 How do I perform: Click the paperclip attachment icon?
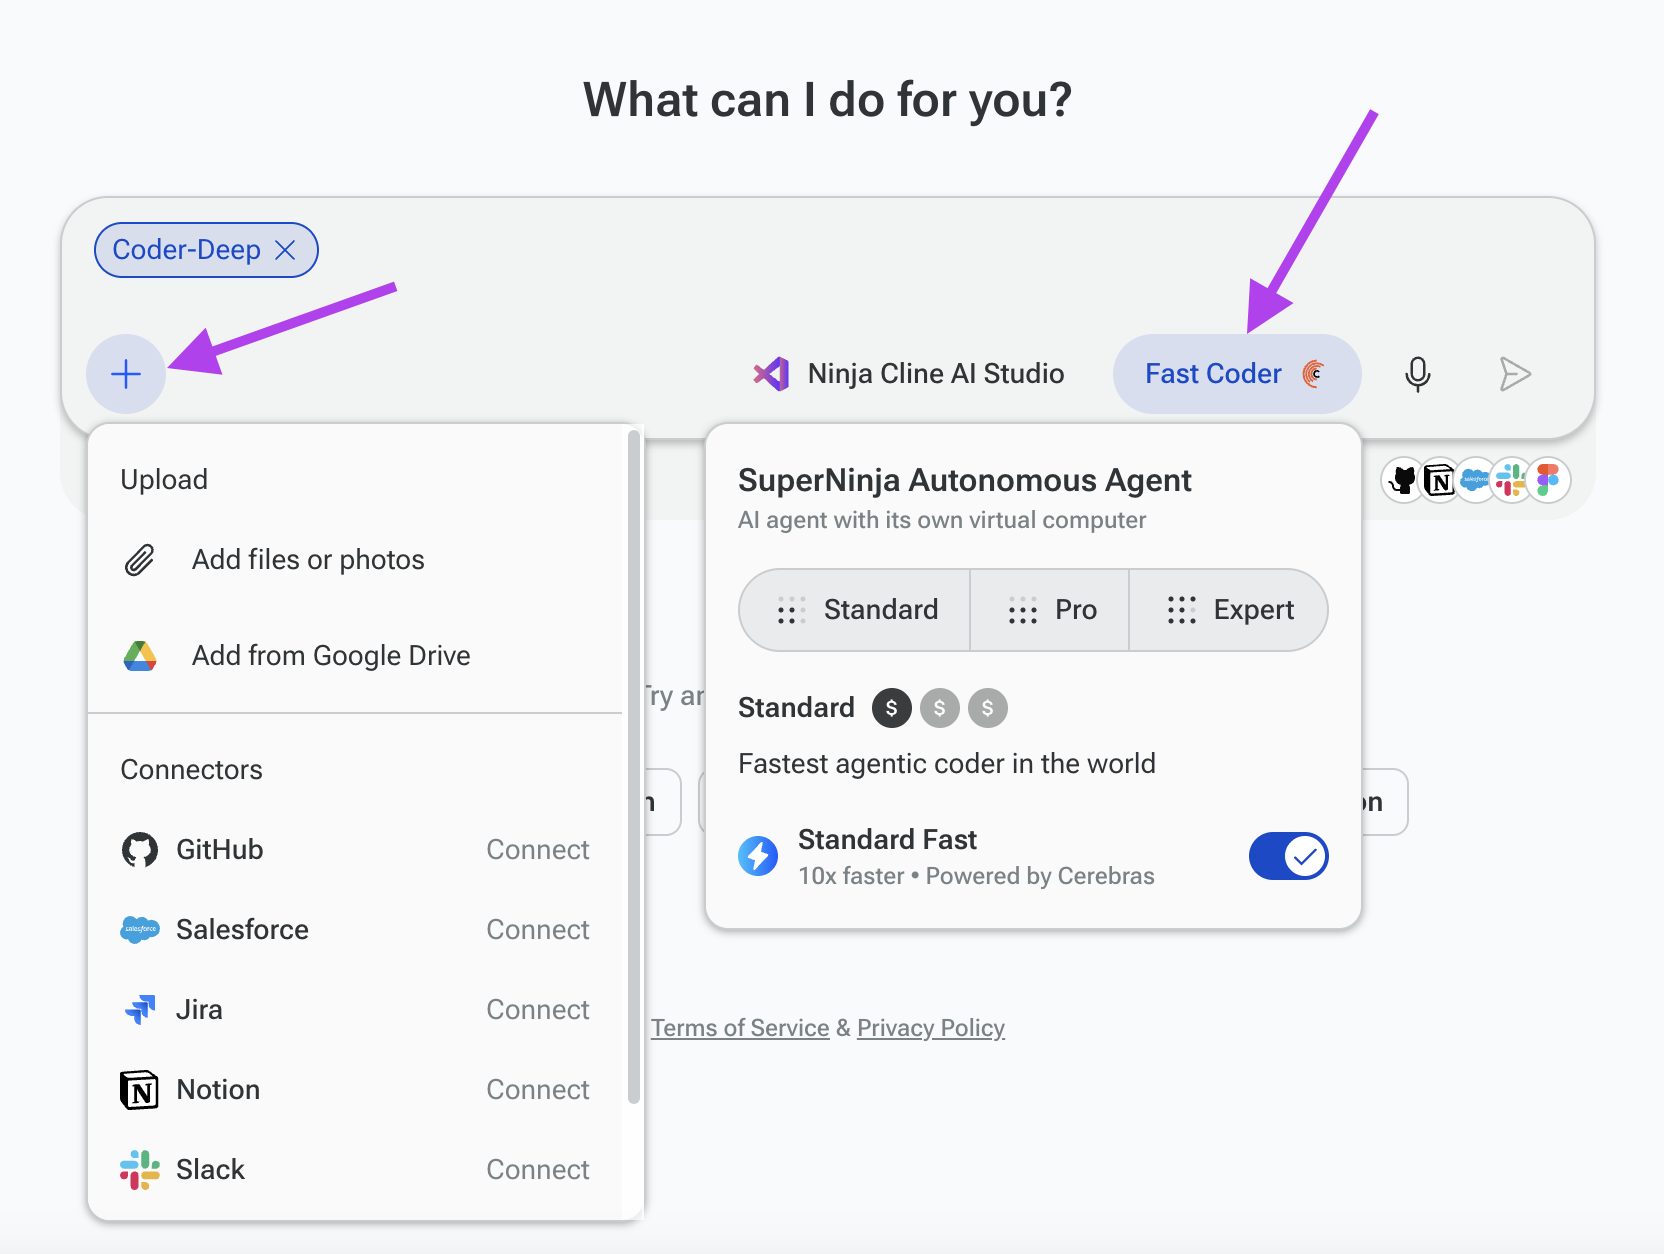point(140,560)
